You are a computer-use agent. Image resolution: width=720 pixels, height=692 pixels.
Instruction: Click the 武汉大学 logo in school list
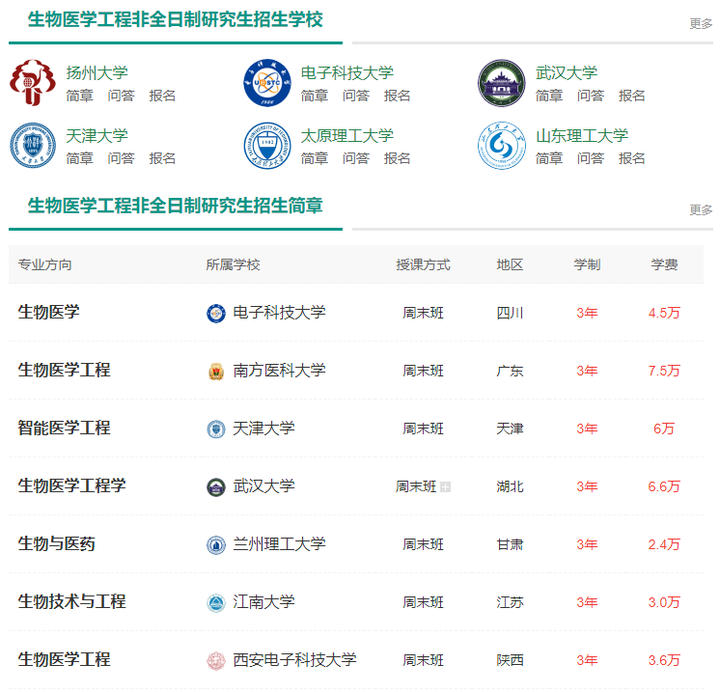pos(502,84)
